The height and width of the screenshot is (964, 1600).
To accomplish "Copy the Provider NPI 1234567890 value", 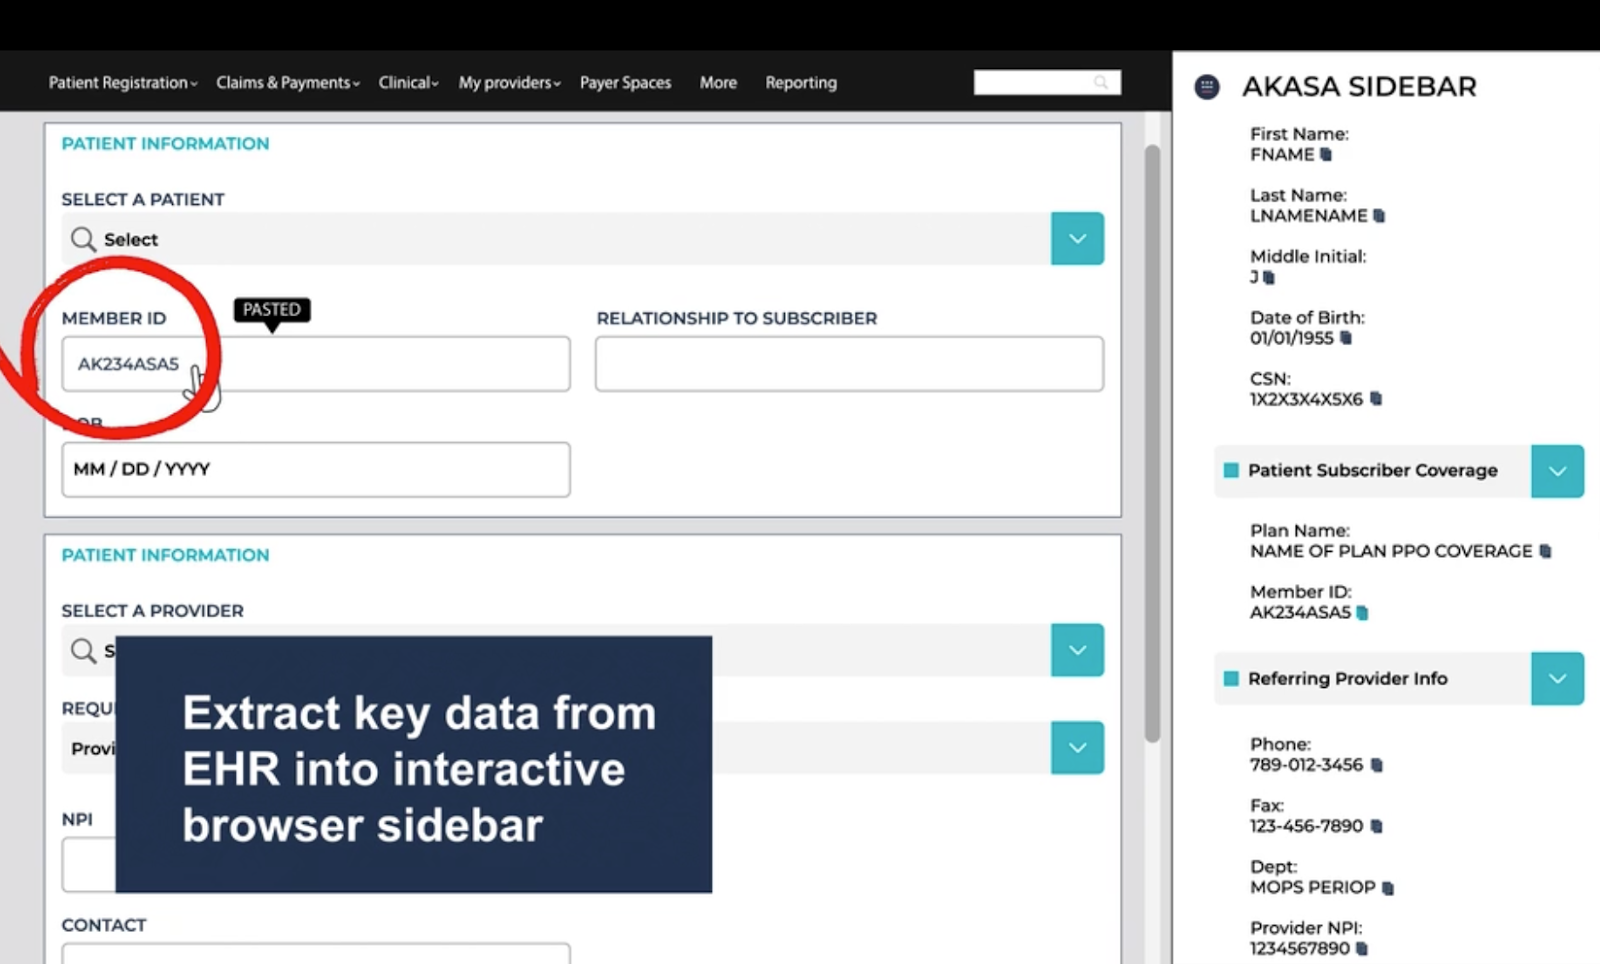I will click(x=1362, y=949).
